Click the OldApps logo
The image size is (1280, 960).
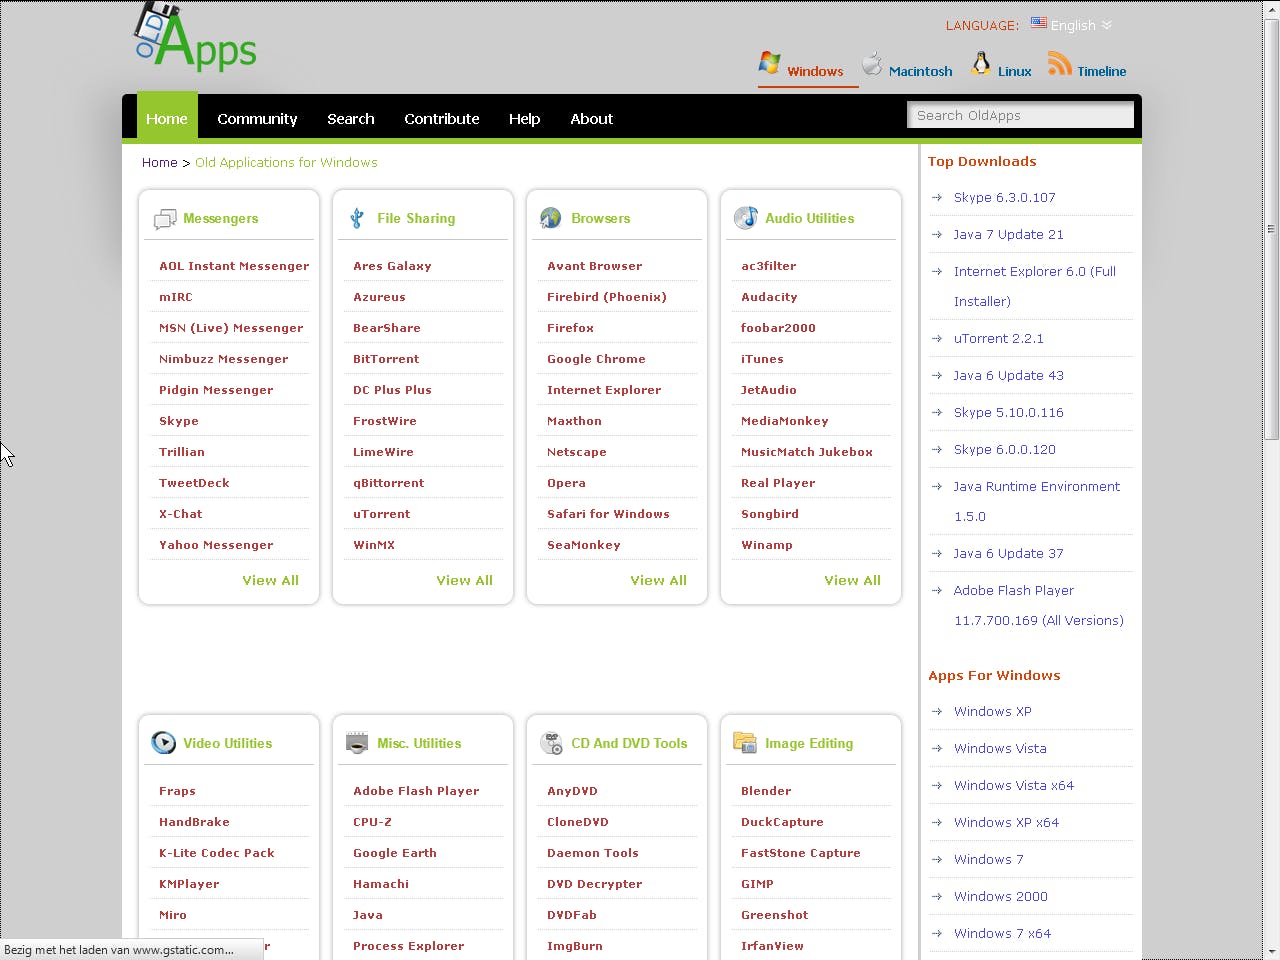coord(196,38)
